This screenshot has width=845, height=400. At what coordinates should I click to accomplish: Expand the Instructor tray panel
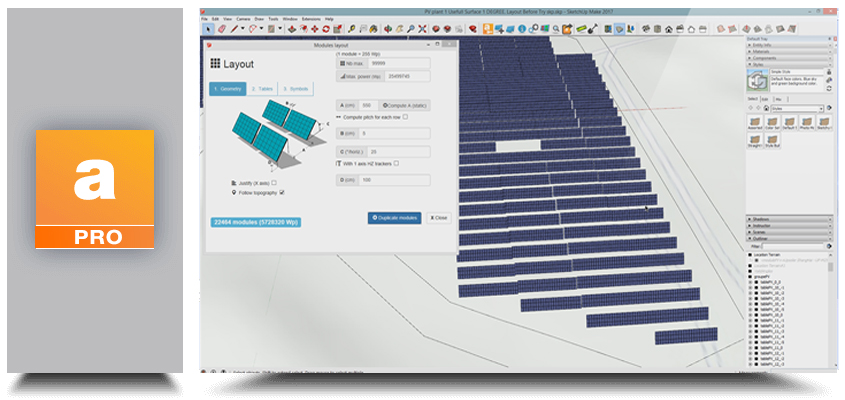coord(790,226)
